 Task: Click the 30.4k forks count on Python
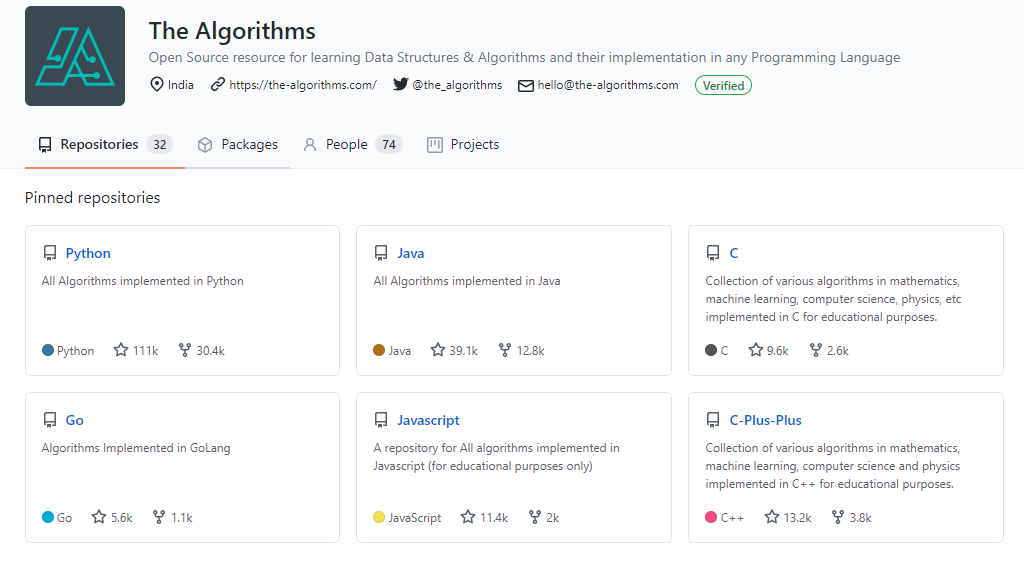(x=210, y=351)
